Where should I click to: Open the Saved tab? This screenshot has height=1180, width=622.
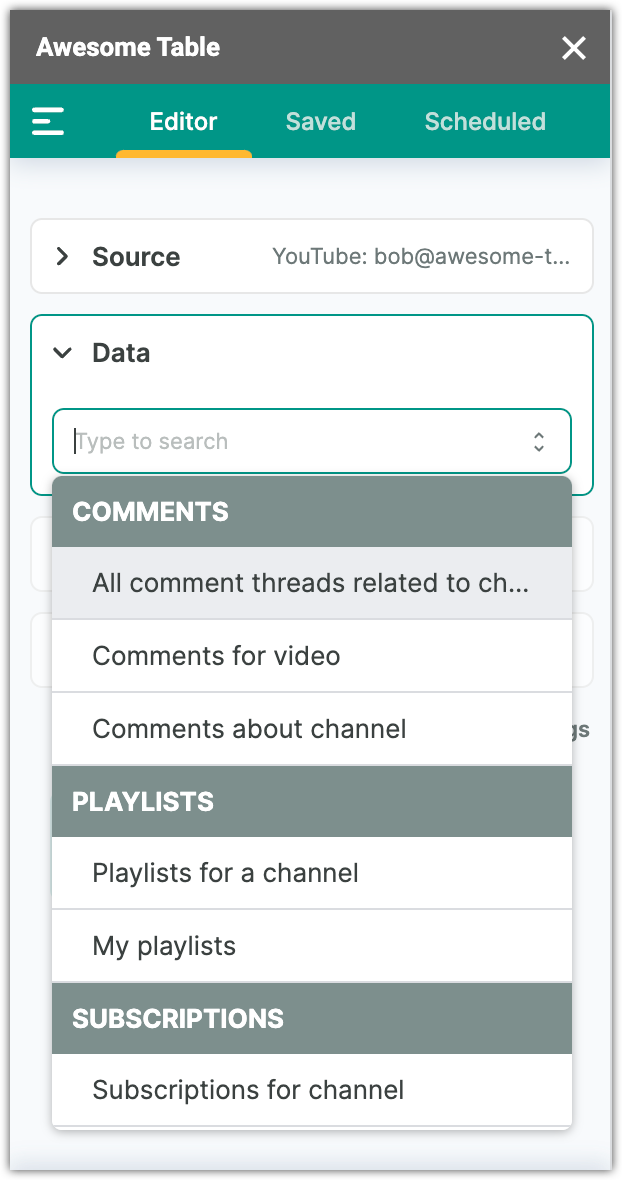320,122
